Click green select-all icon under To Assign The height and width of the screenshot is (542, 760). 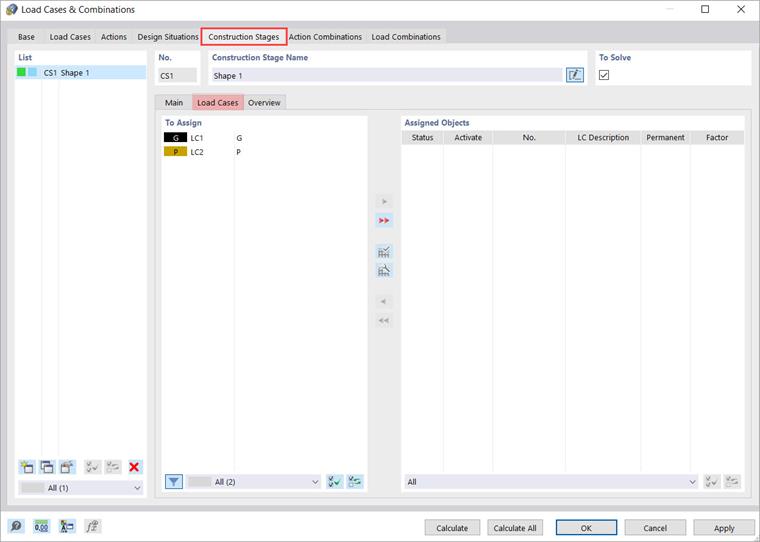334,481
